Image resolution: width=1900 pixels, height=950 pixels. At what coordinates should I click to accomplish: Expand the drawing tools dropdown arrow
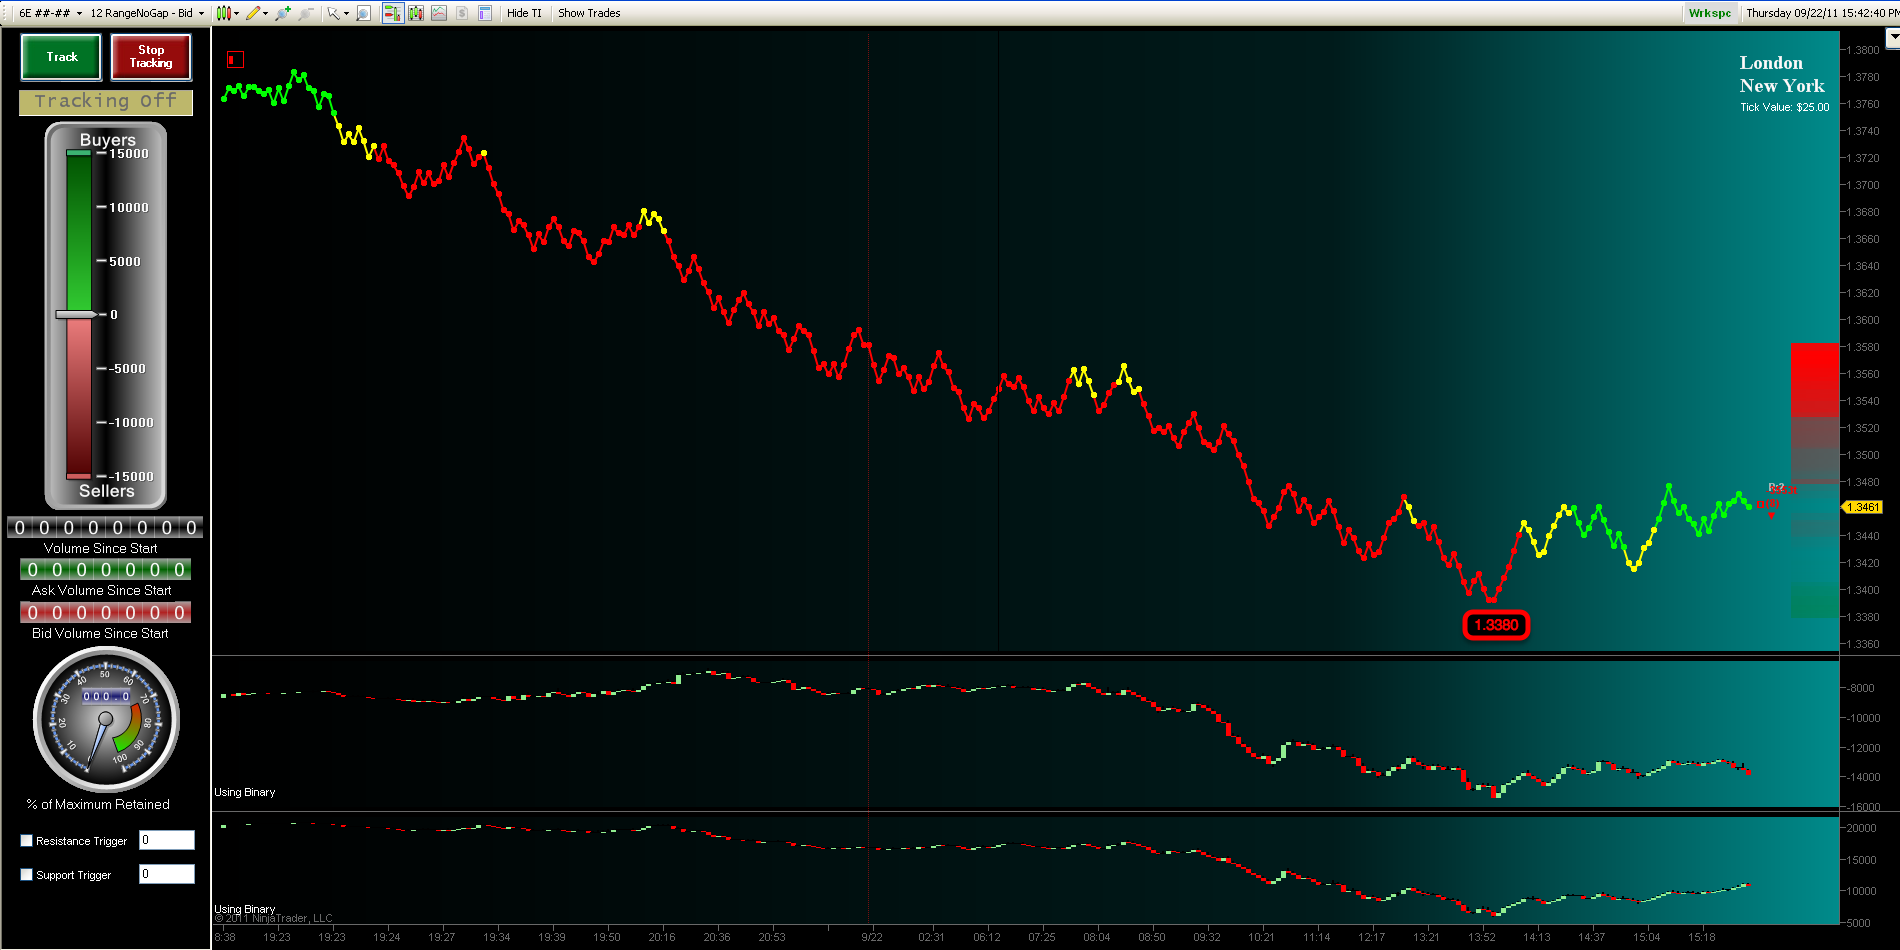point(265,13)
